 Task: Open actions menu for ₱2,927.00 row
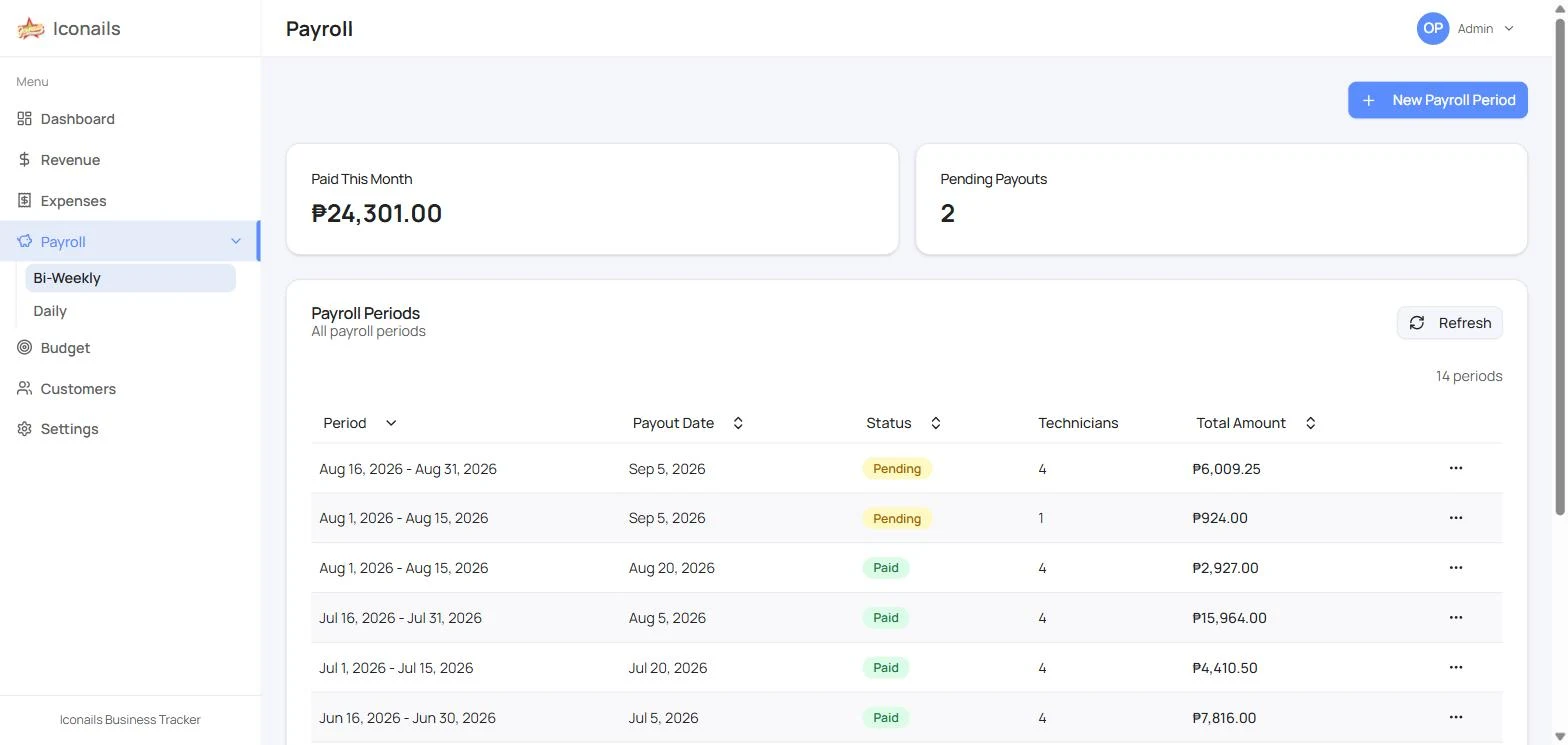click(1456, 568)
